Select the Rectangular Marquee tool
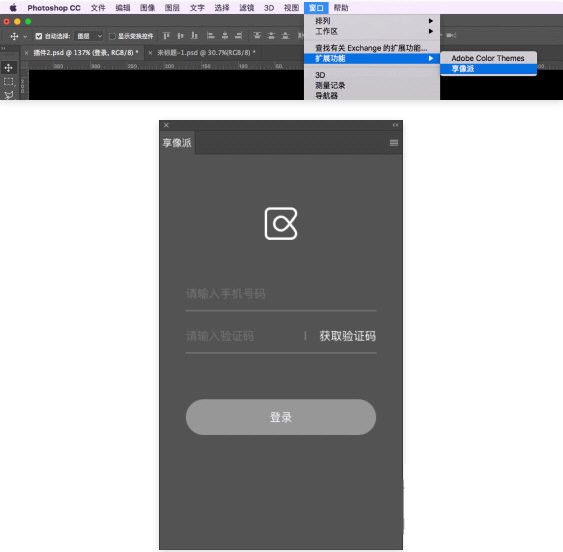The height and width of the screenshot is (552, 563). tap(9, 82)
